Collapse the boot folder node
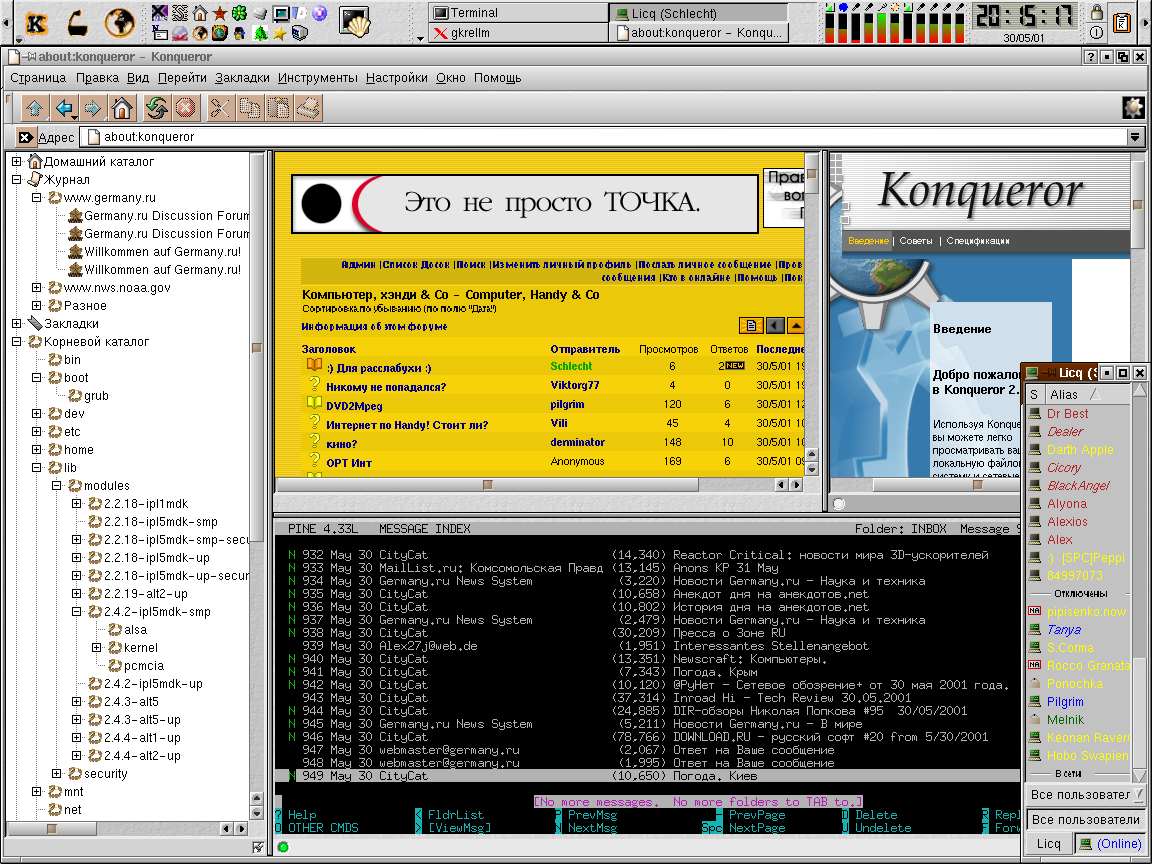The width and height of the screenshot is (1152, 864). click(x=37, y=378)
